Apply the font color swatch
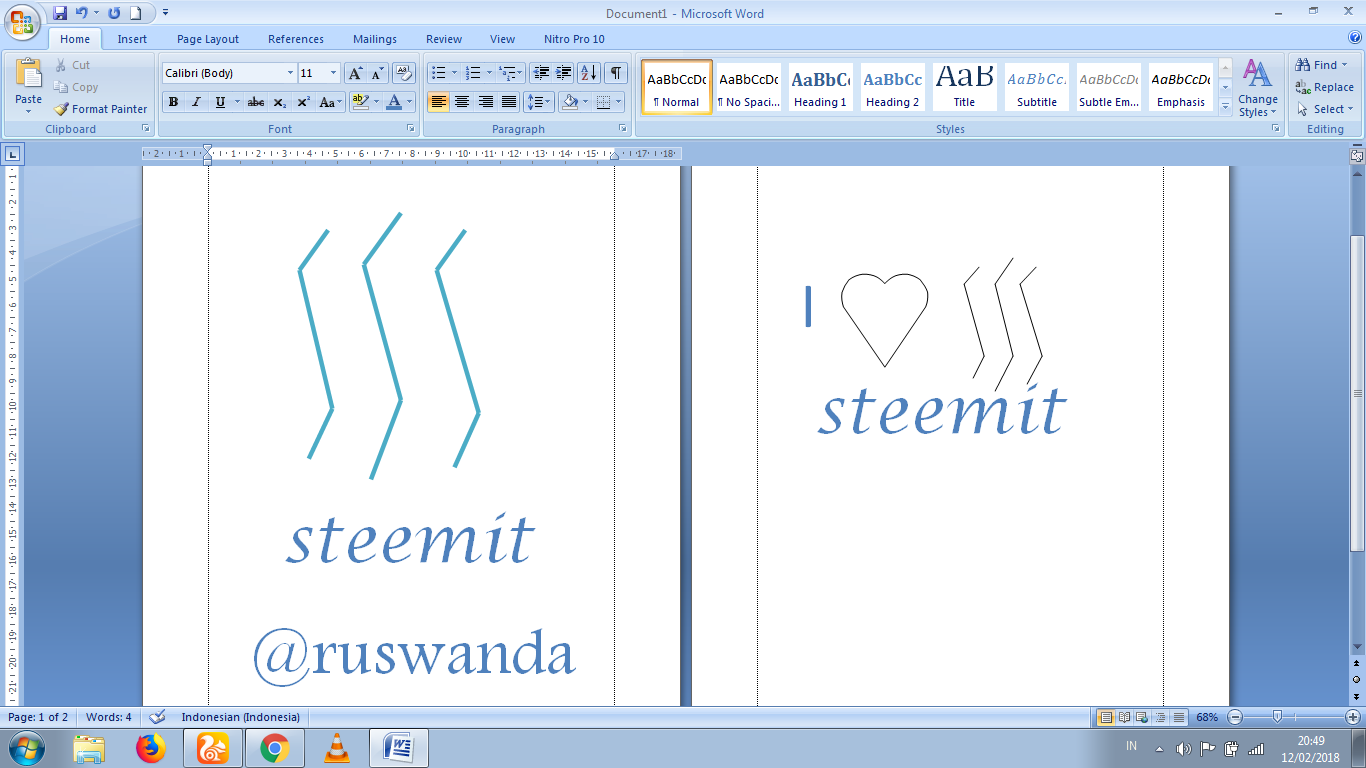Image resolution: width=1366 pixels, height=768 pixels. click(395, 102)
